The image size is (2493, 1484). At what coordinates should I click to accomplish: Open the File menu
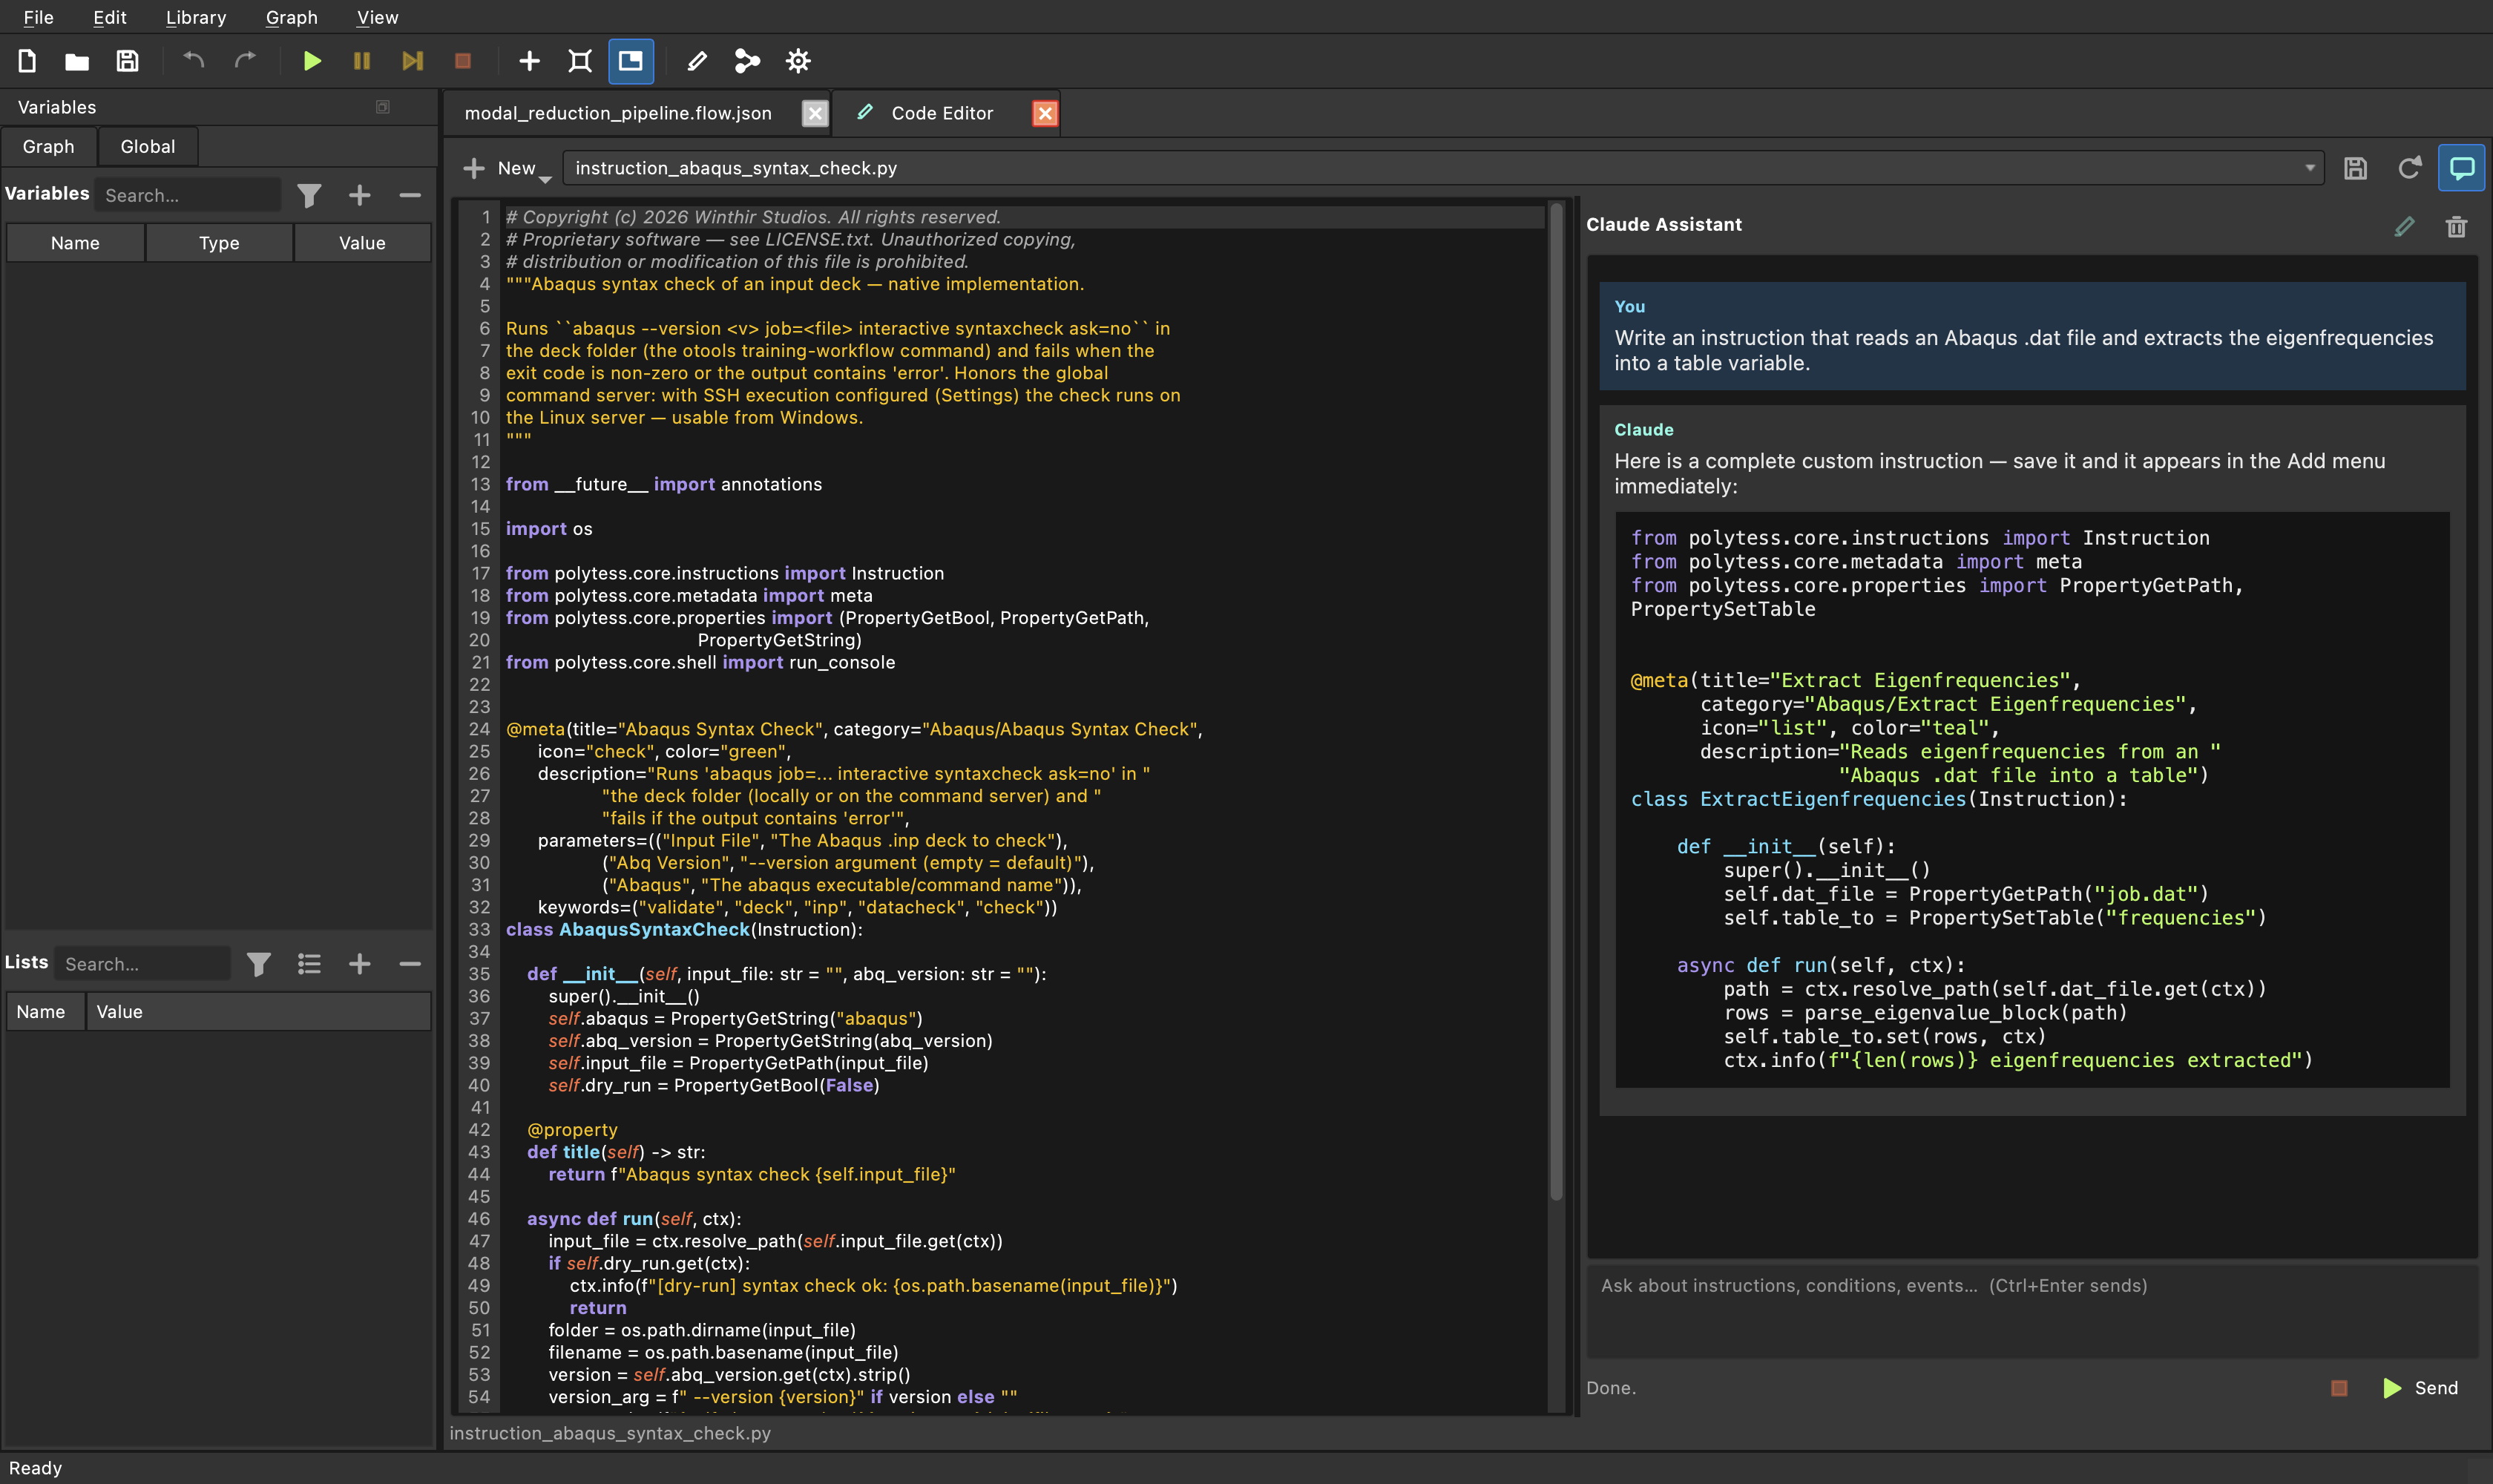38,17
